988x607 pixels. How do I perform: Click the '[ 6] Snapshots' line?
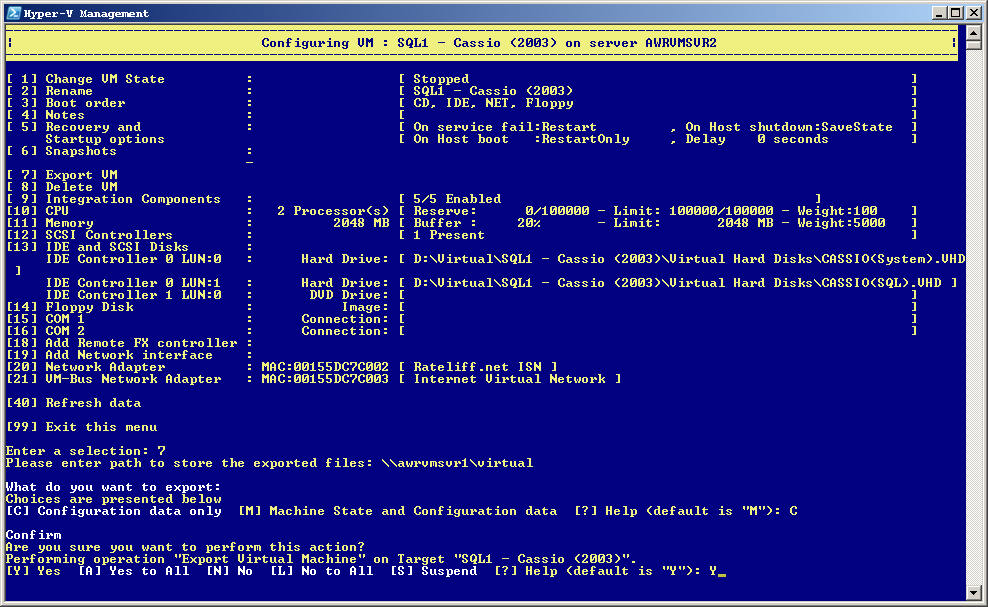(62, 151)
